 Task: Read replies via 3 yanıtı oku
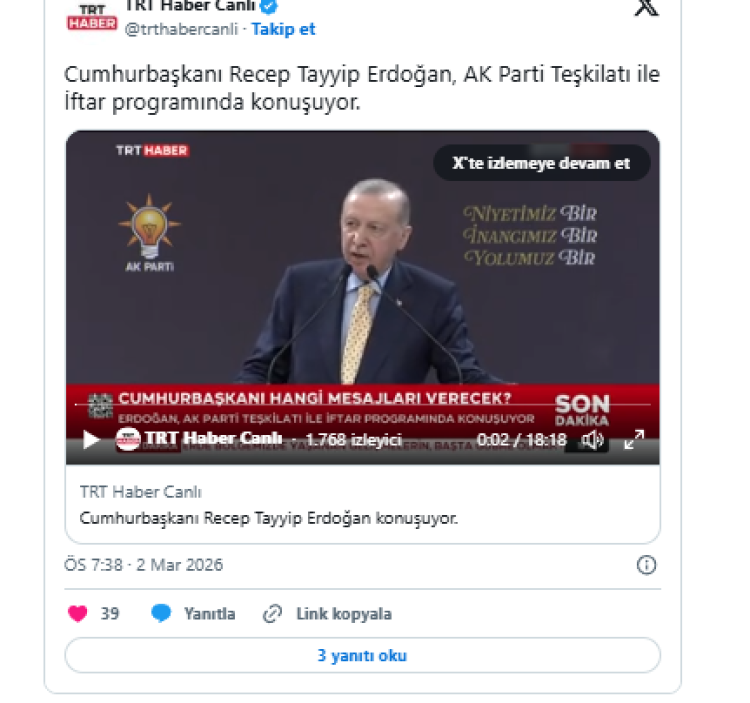pyautogui.click(x=363, y=655)
